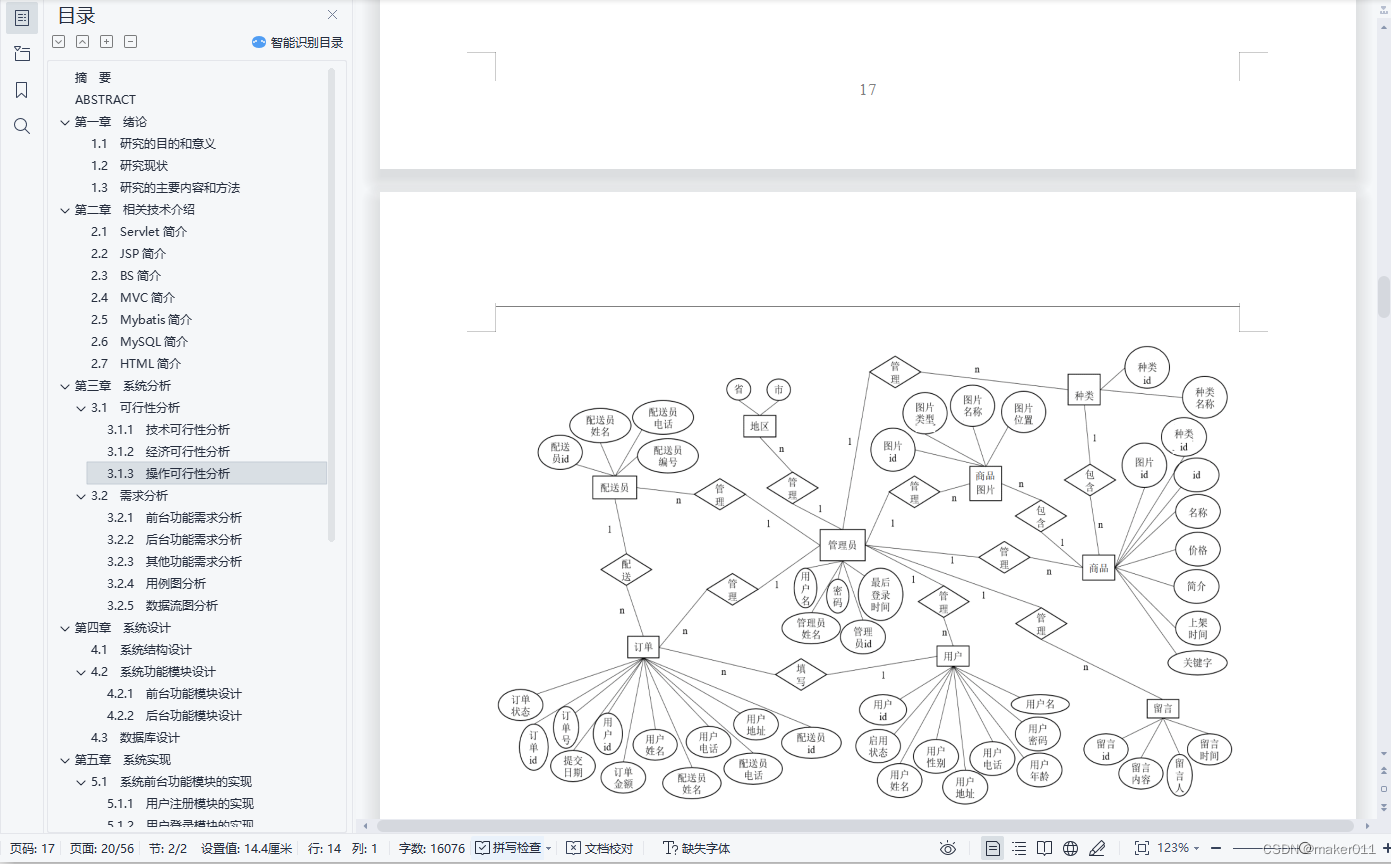The width and height of the screenshot is (1391, 864).
Task: Collapse 第三章 系统分析 chapter
Action: 65,386
